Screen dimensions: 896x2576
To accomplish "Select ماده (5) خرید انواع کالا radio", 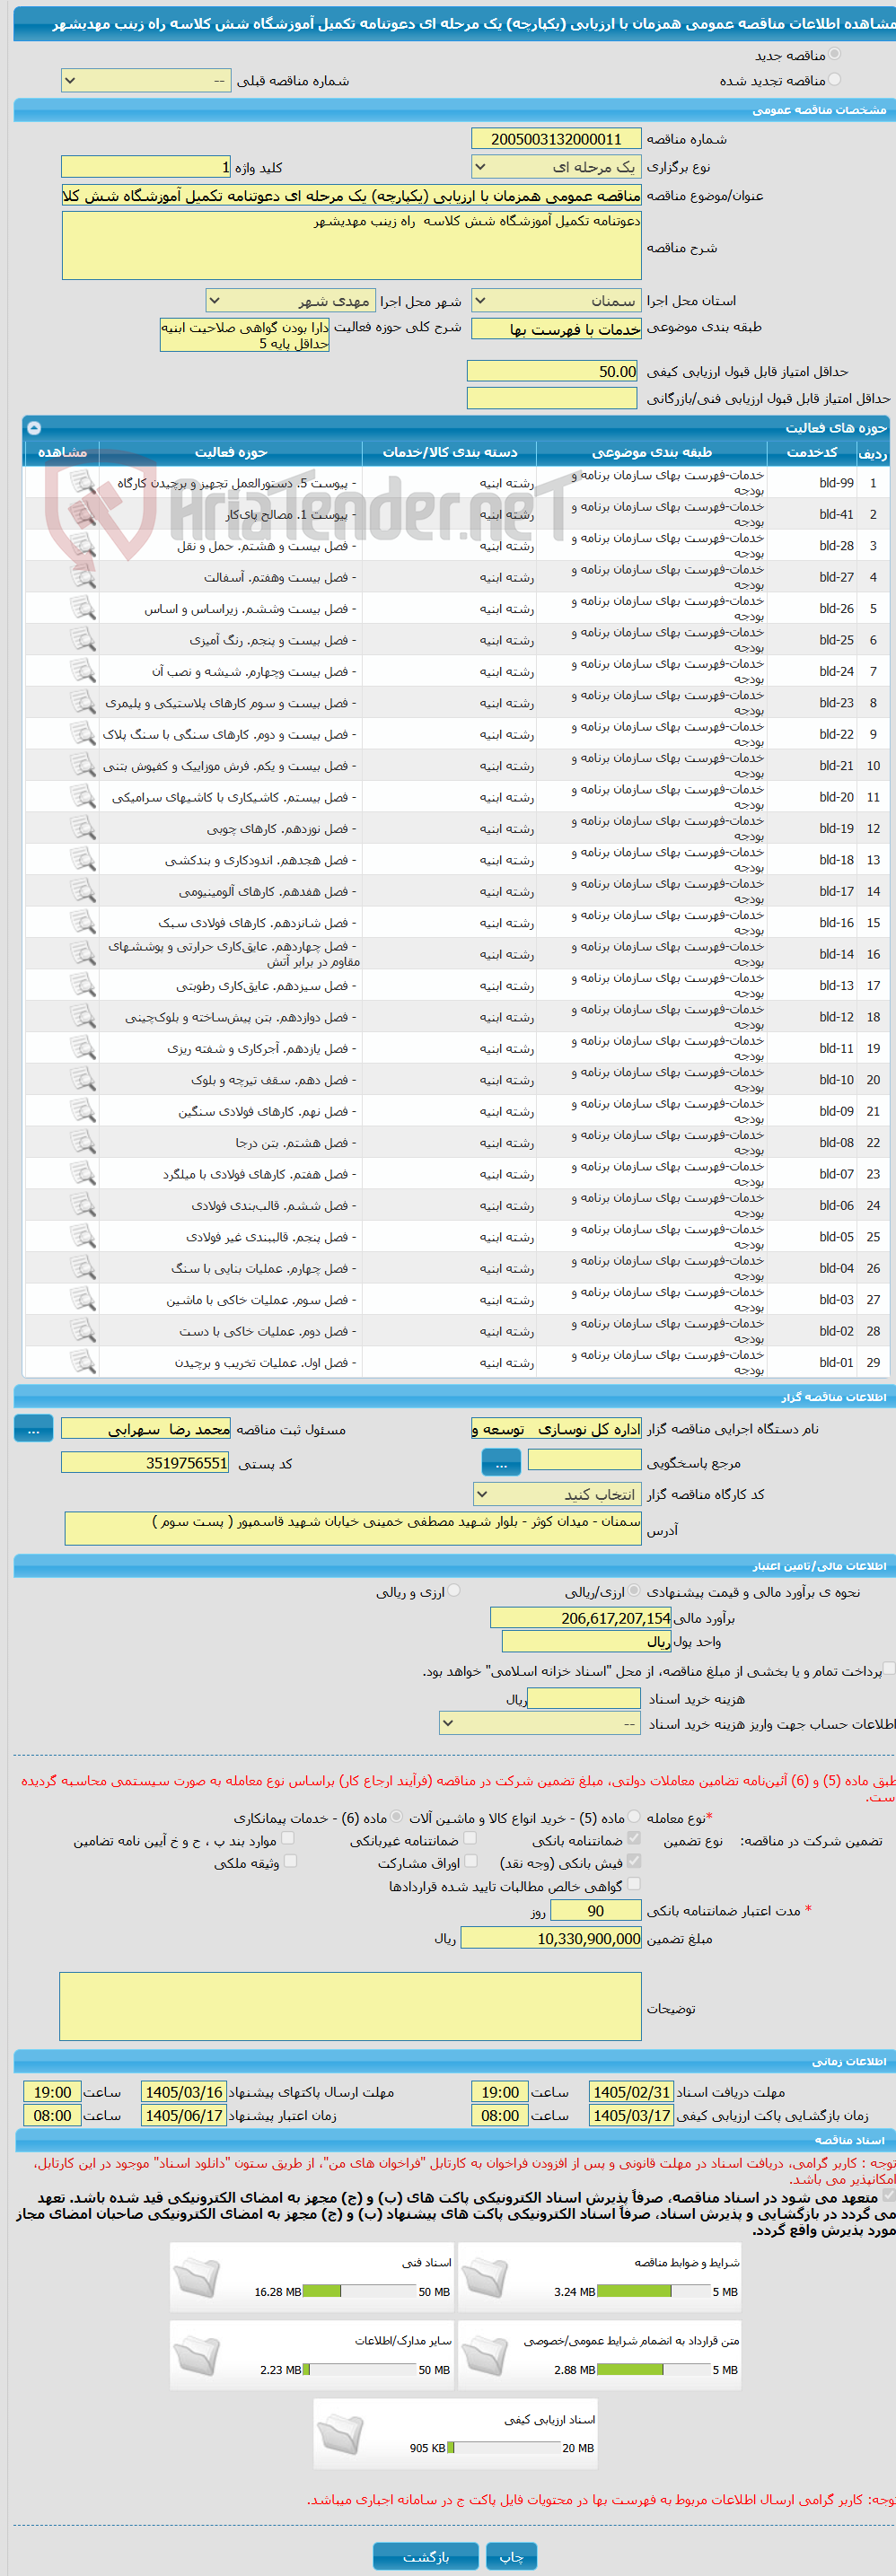I will pos(633,1817).
